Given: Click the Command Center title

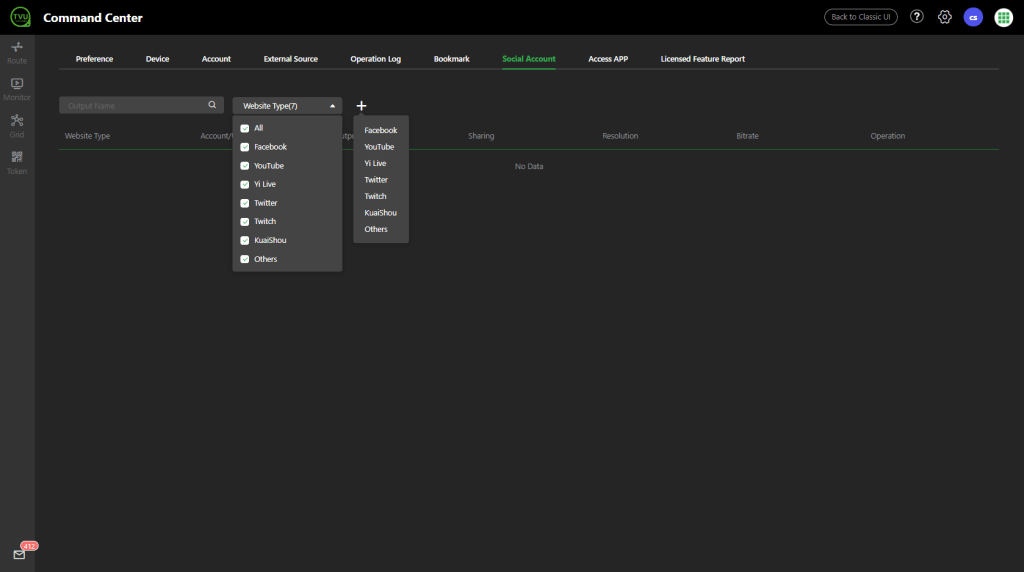Looking at the screenshot, I should [x=93, y=18].
